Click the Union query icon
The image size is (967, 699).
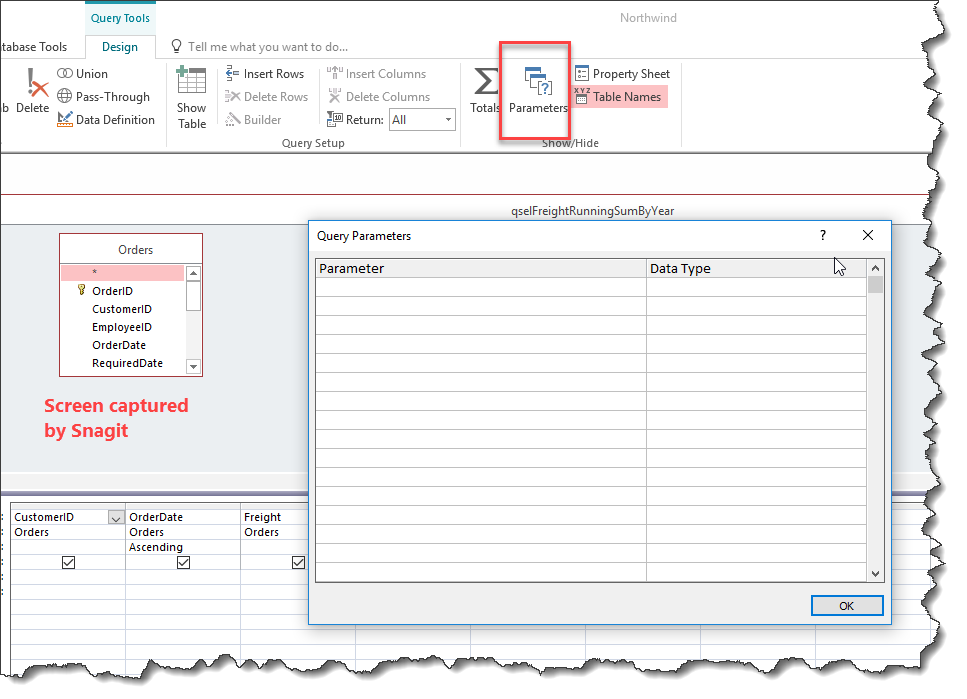[x=65, y=73]
